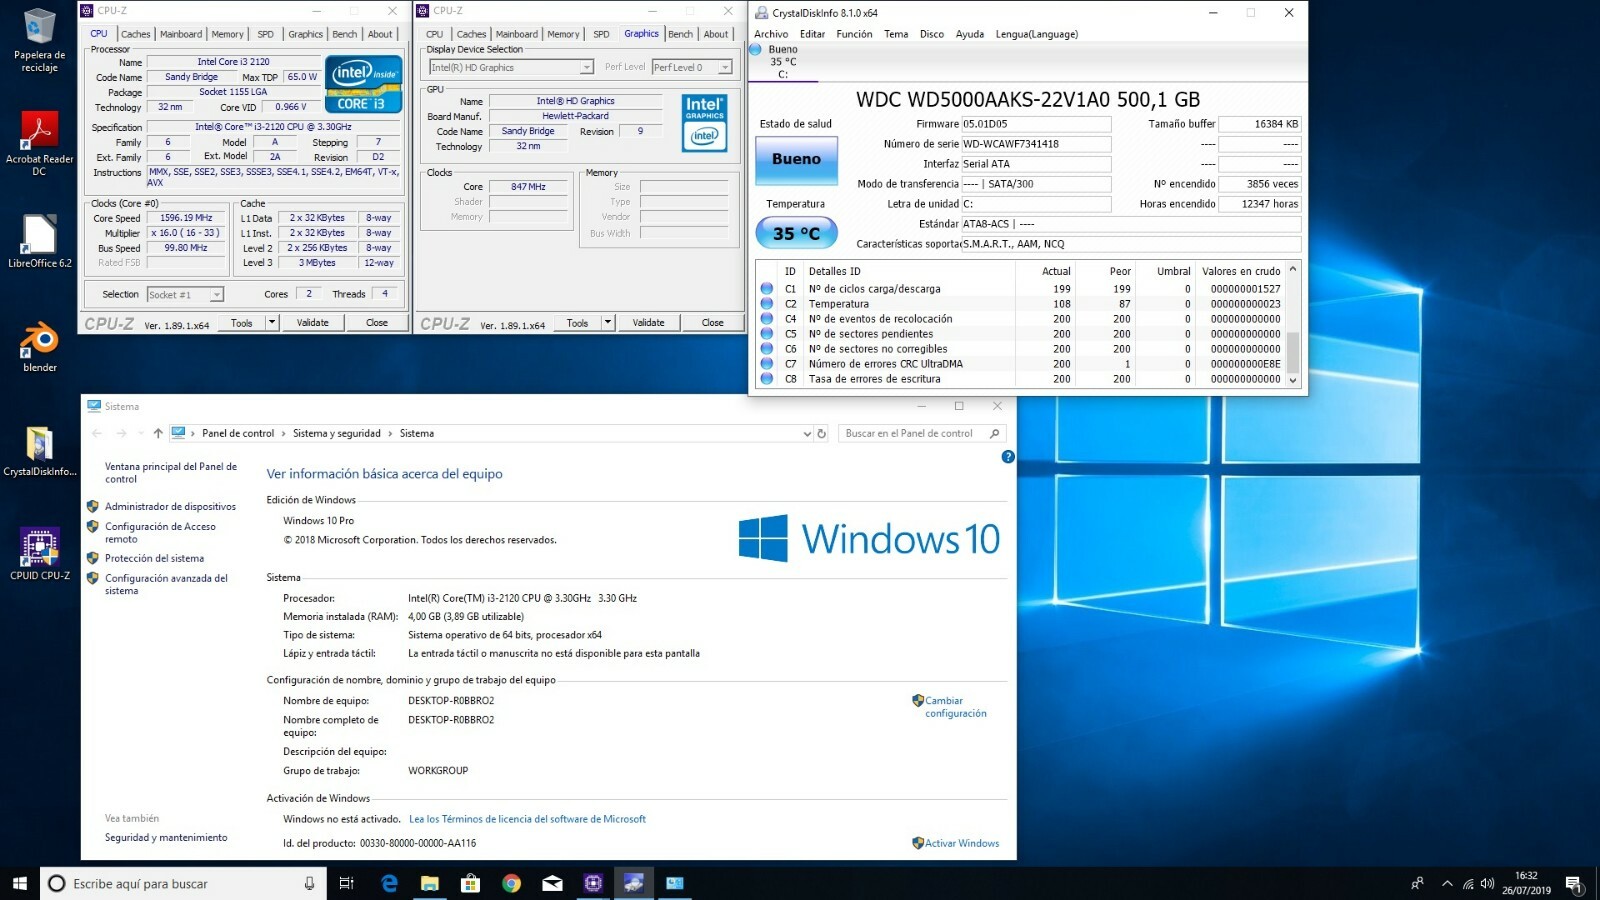Open Tools dropdown arrow in left CPU-Z
Image resolution: width=1600 pixels, height=900 pixels.
[x=272, y=322]
